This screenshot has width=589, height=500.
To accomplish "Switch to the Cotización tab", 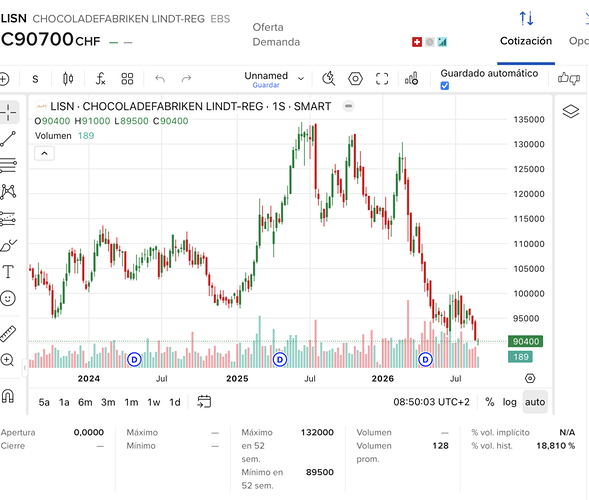I will click(x=526, y=41).
